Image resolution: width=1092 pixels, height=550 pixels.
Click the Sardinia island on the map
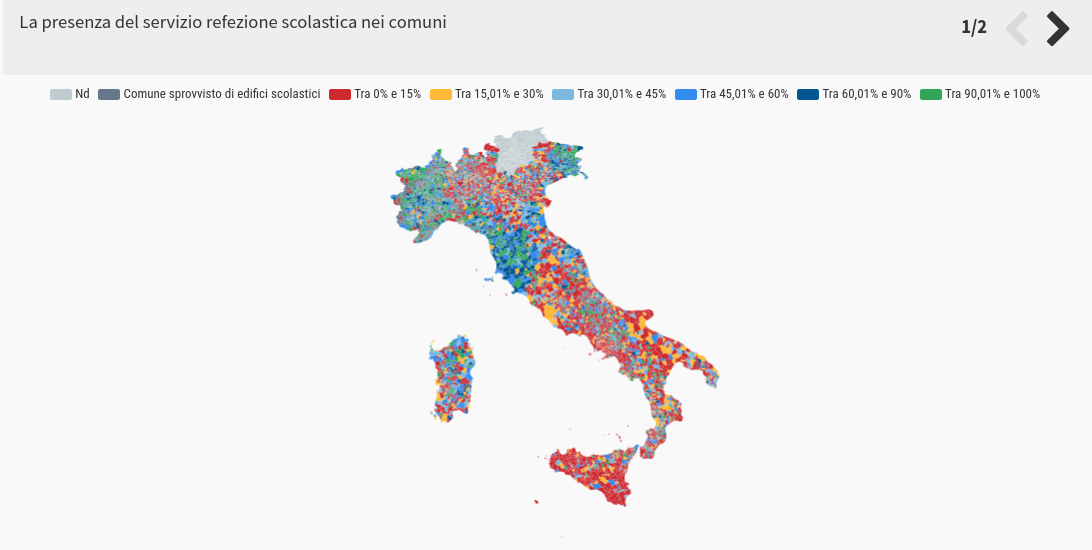click(451, 378)
